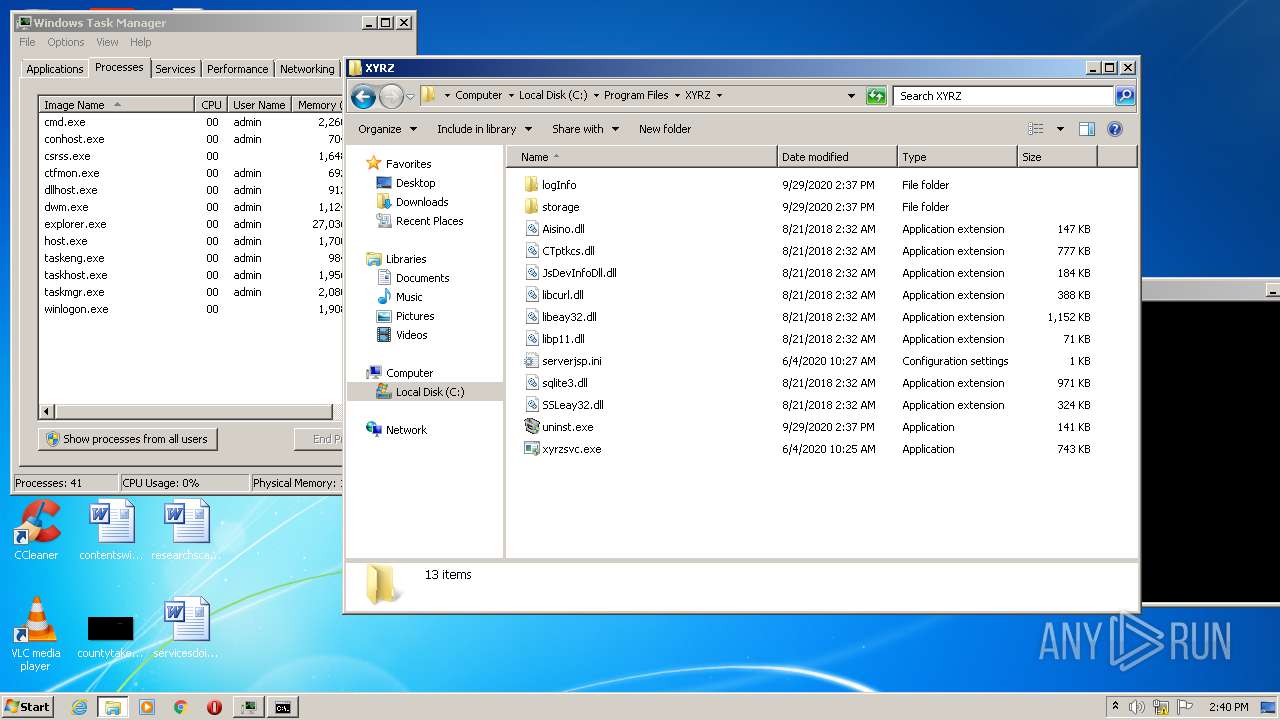Viewport: 1280px width, 720px height.
Task: Select Network in navigation pane
Action: [406, 430]
